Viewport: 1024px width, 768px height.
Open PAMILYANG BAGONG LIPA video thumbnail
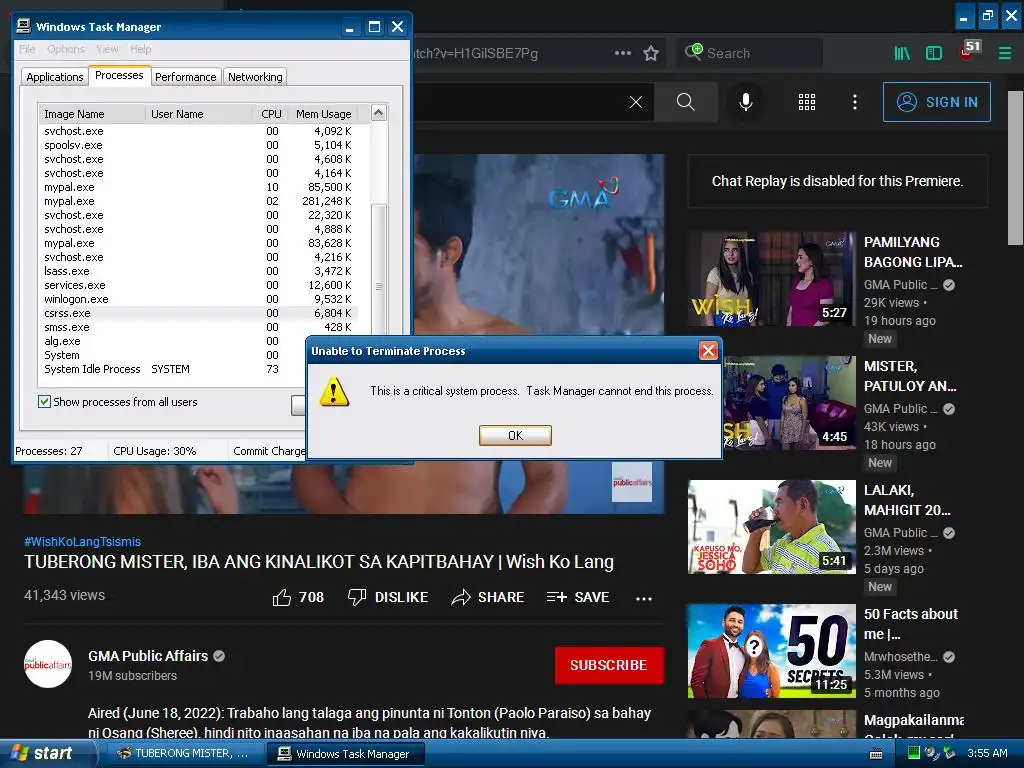pos(771,279)
